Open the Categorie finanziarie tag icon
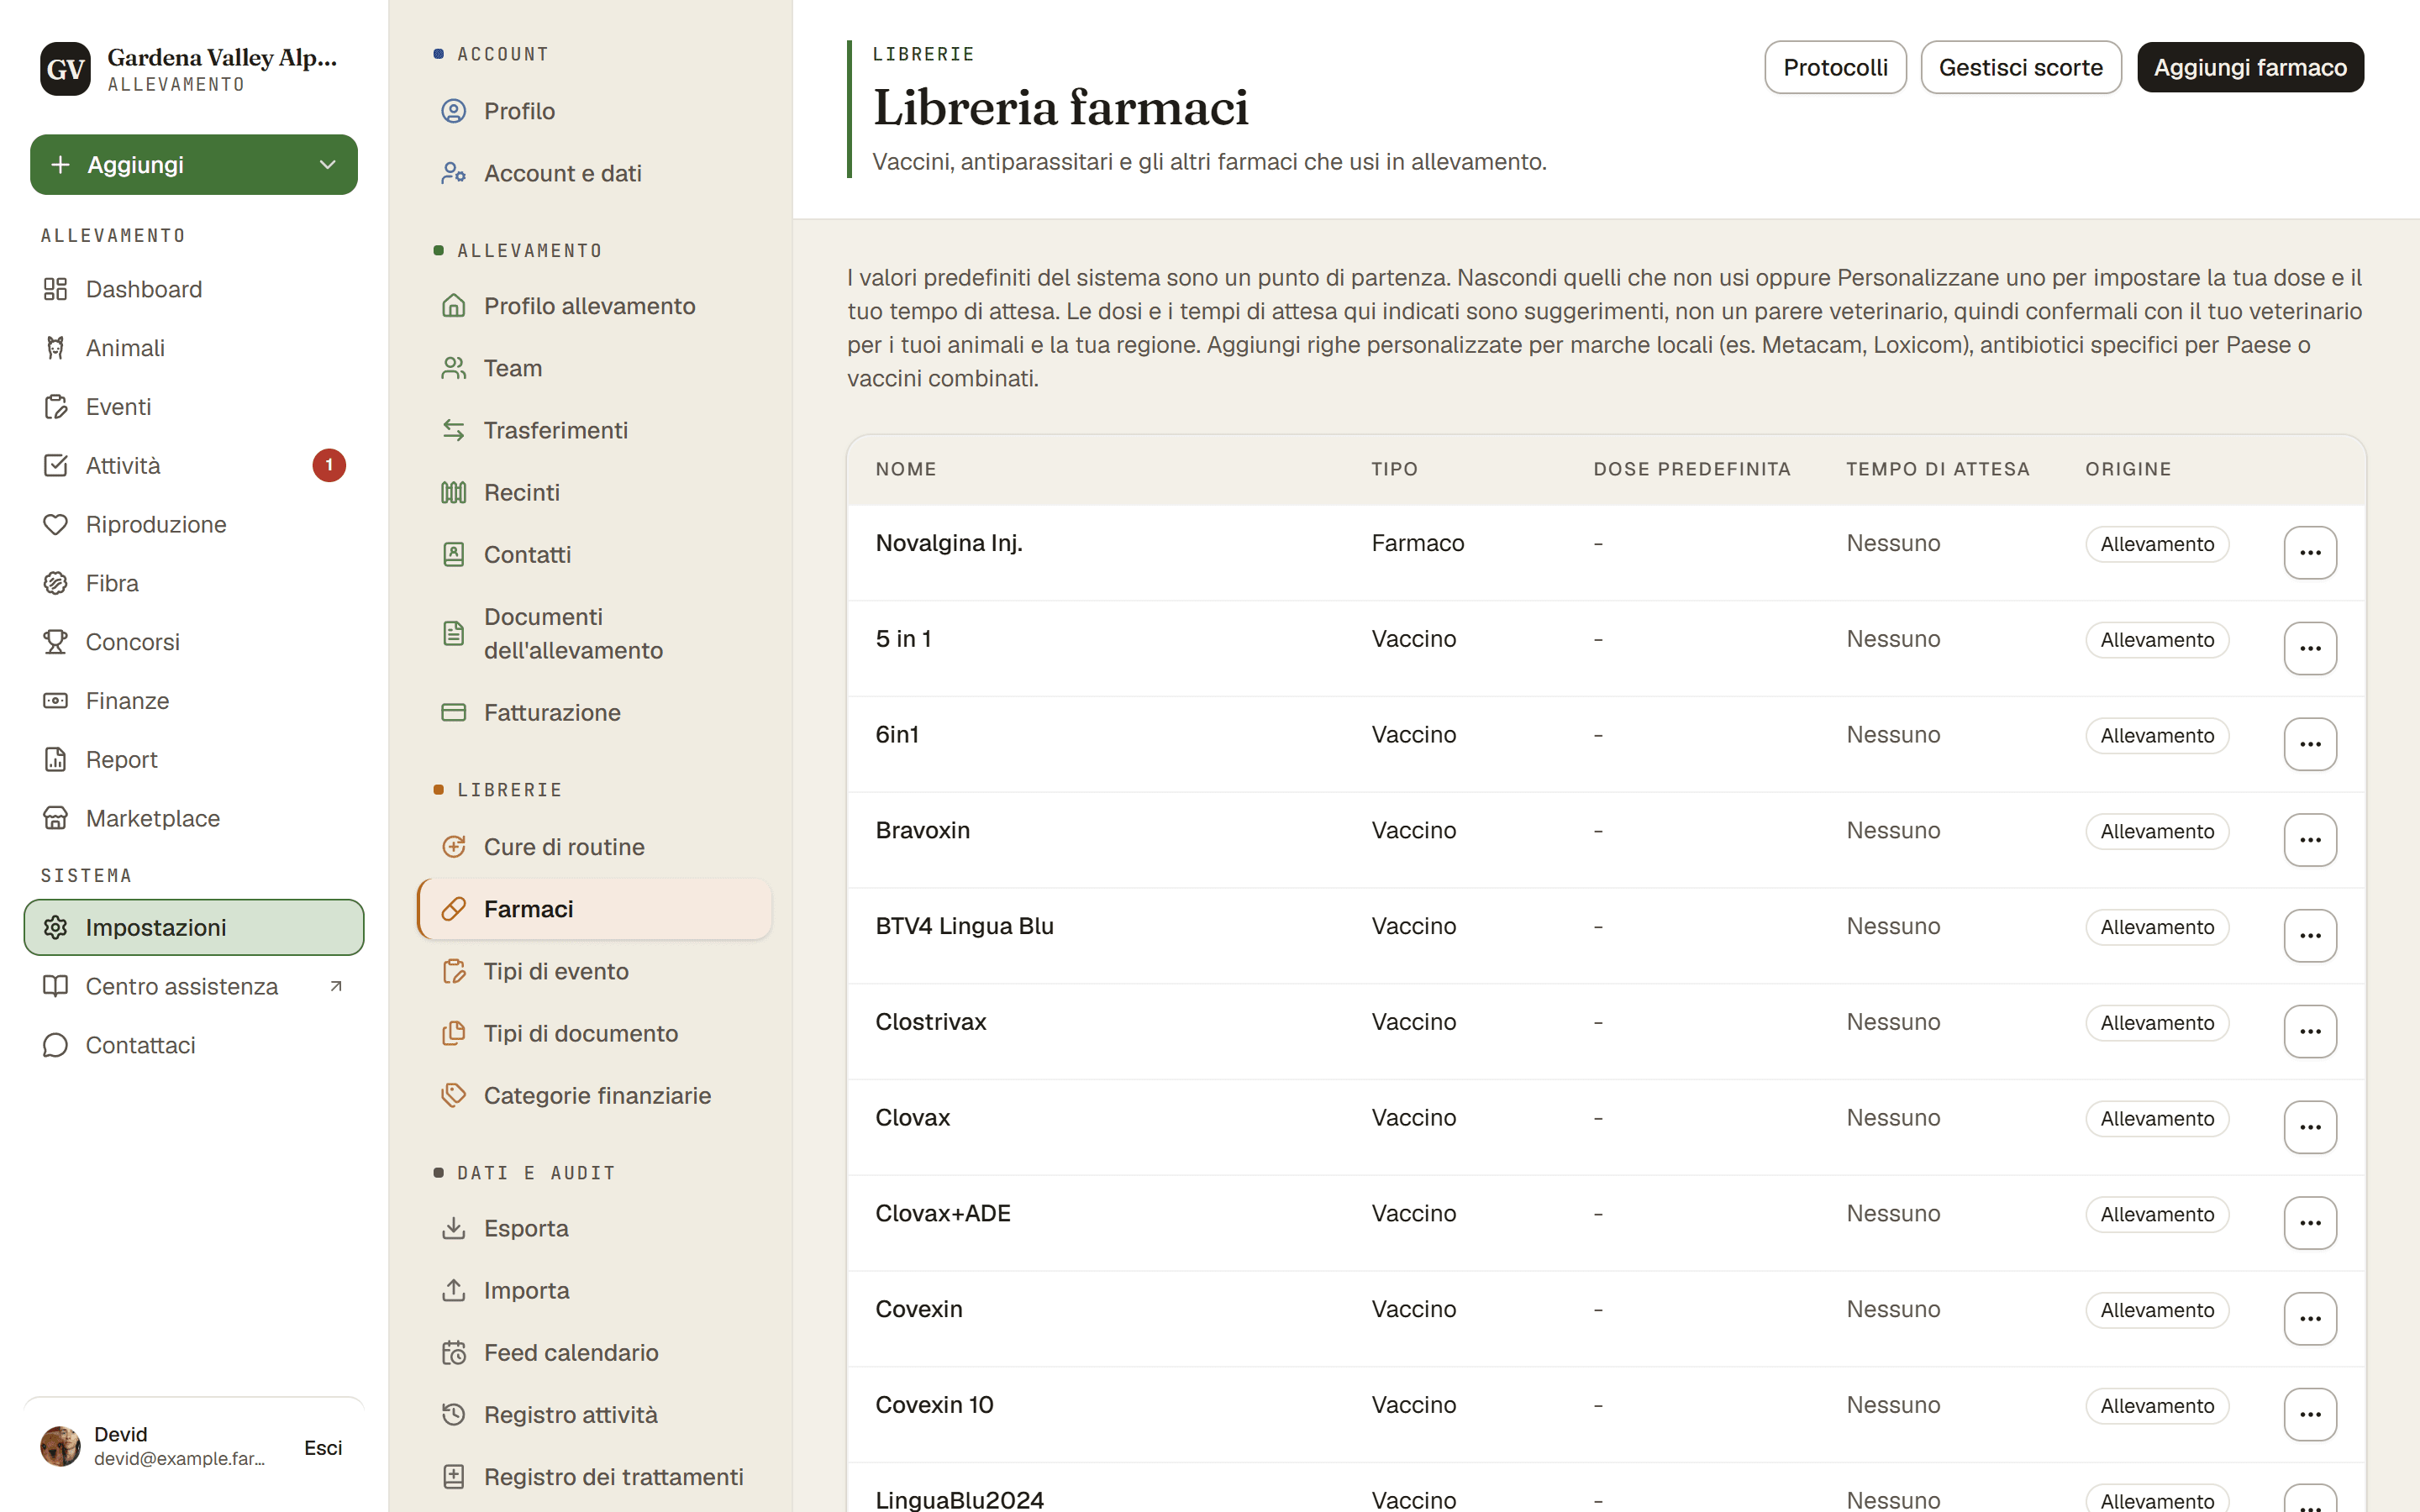Screen dimensions: 2420x1512 [x=454, y=1095]
